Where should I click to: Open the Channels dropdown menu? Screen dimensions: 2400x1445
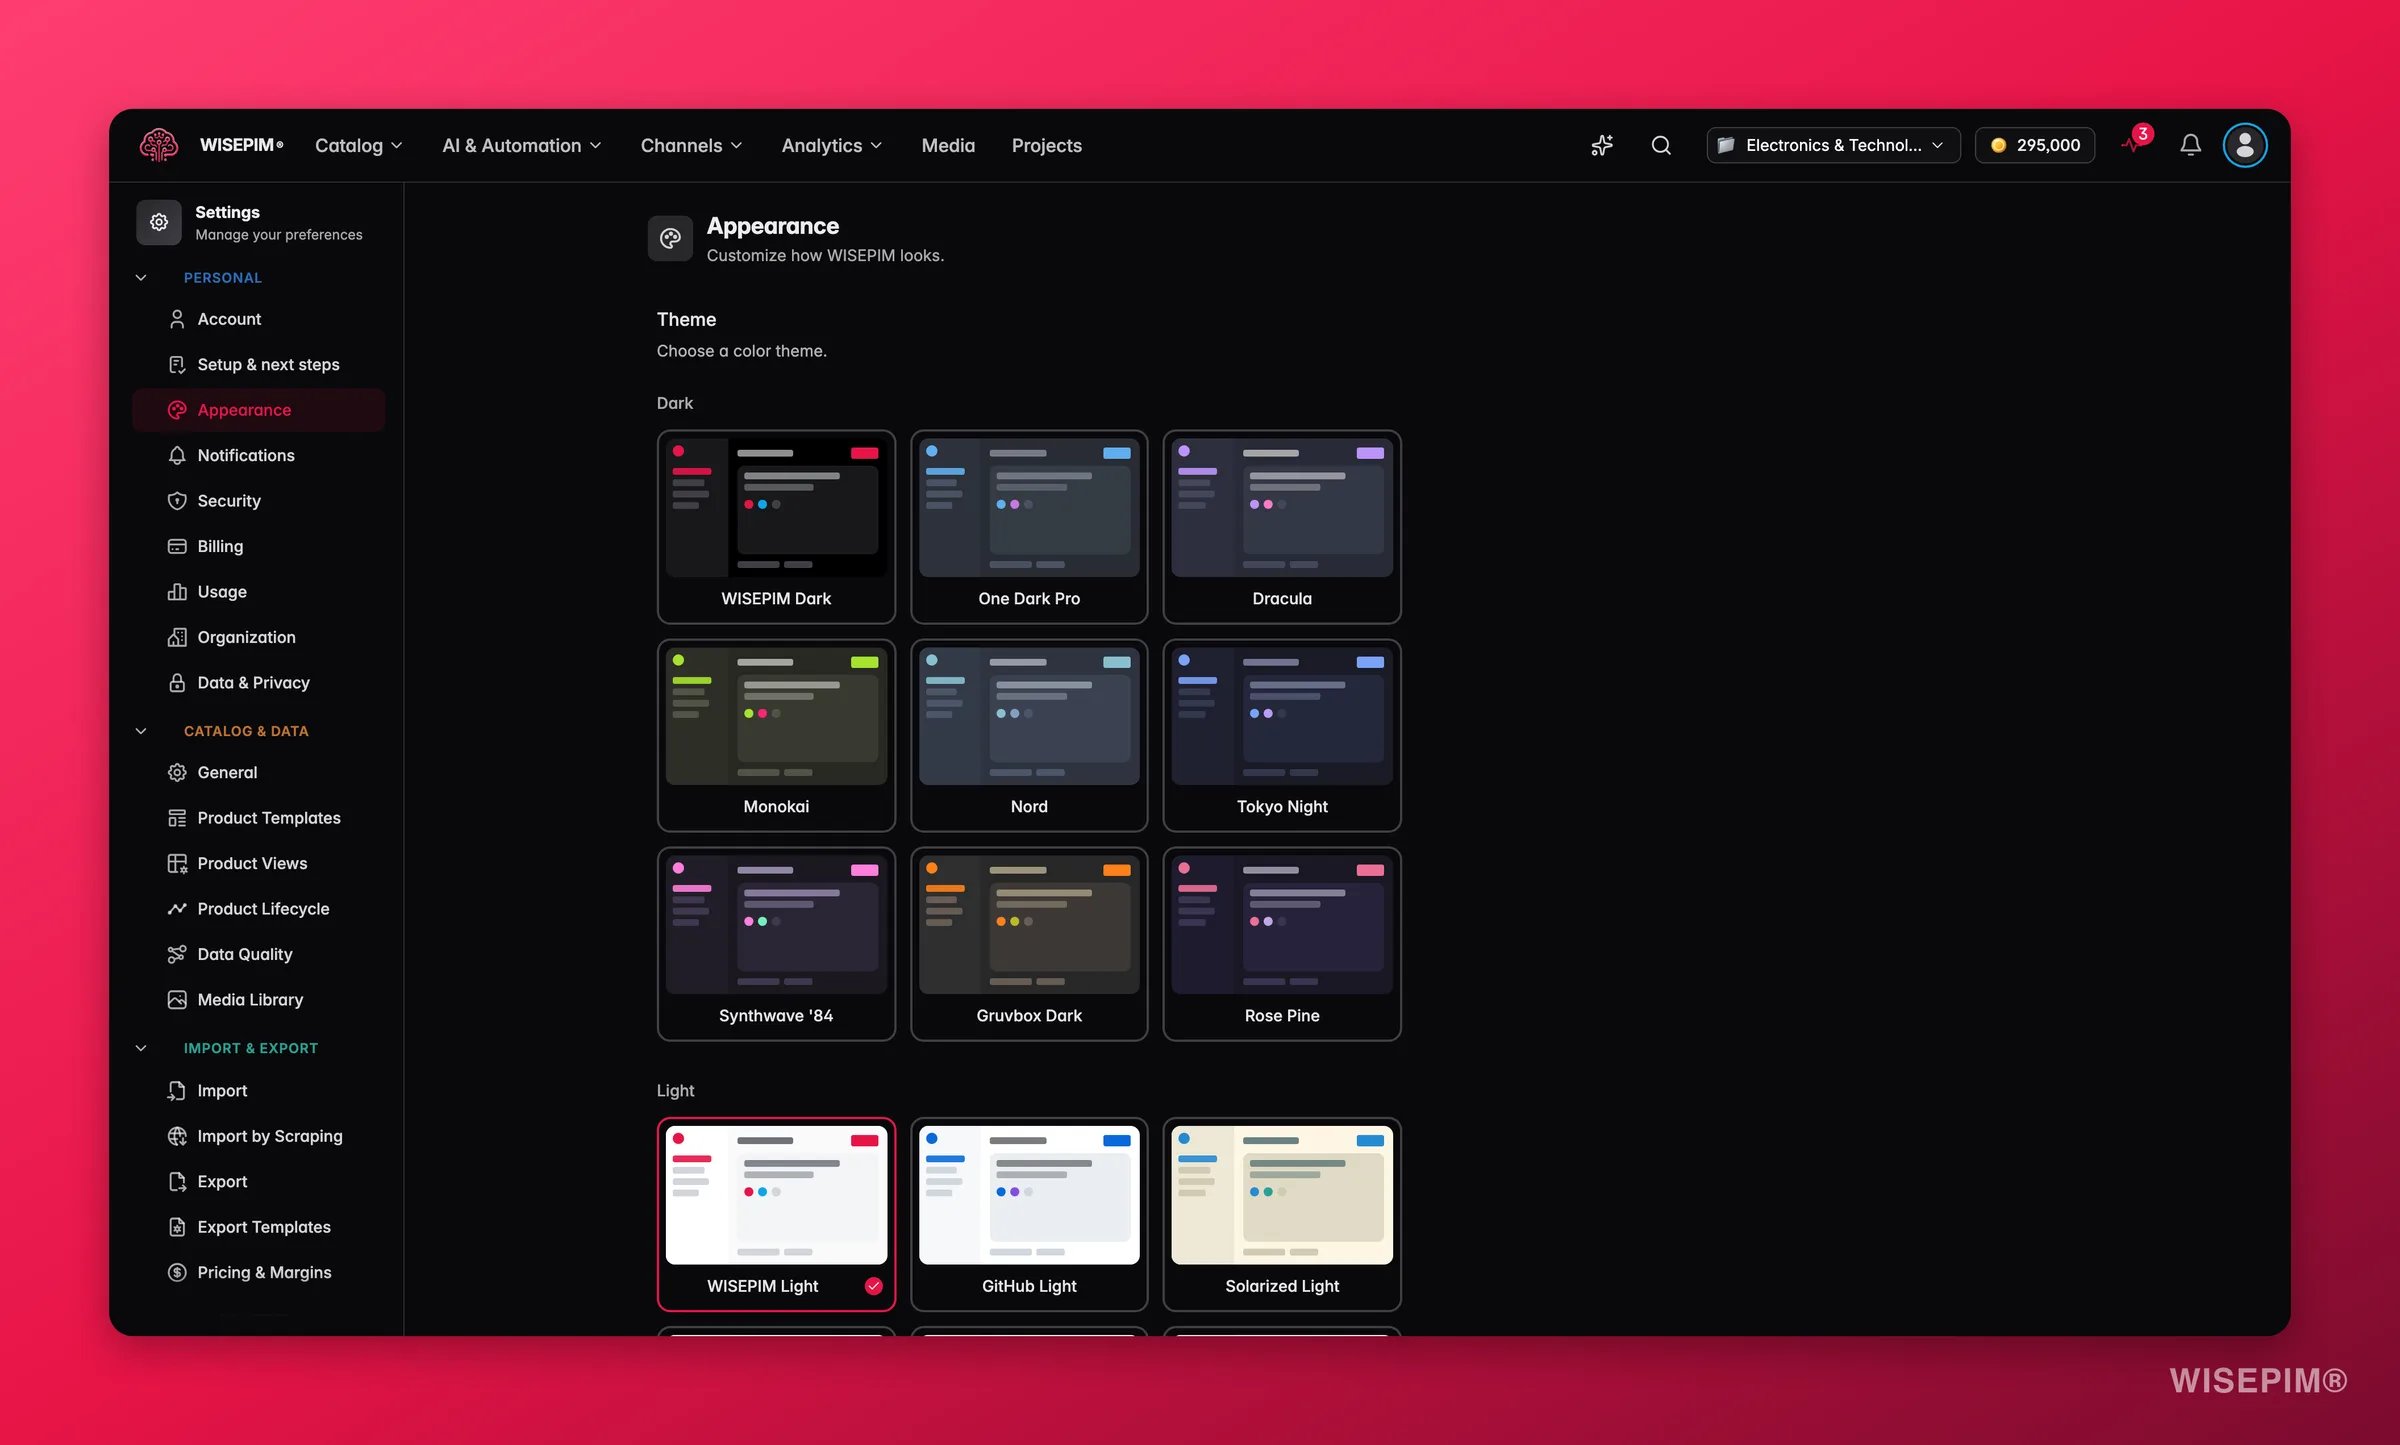click(692, 145)
